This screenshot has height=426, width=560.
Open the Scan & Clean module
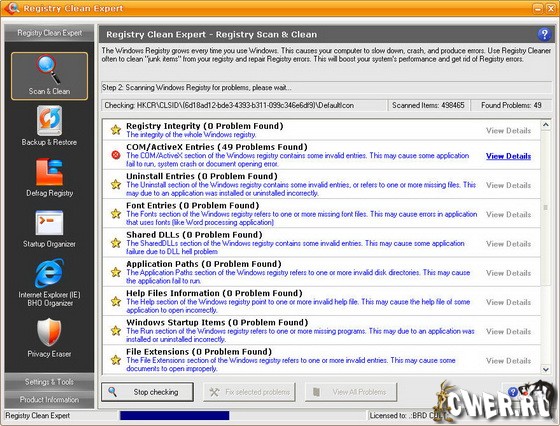(49, 76)
